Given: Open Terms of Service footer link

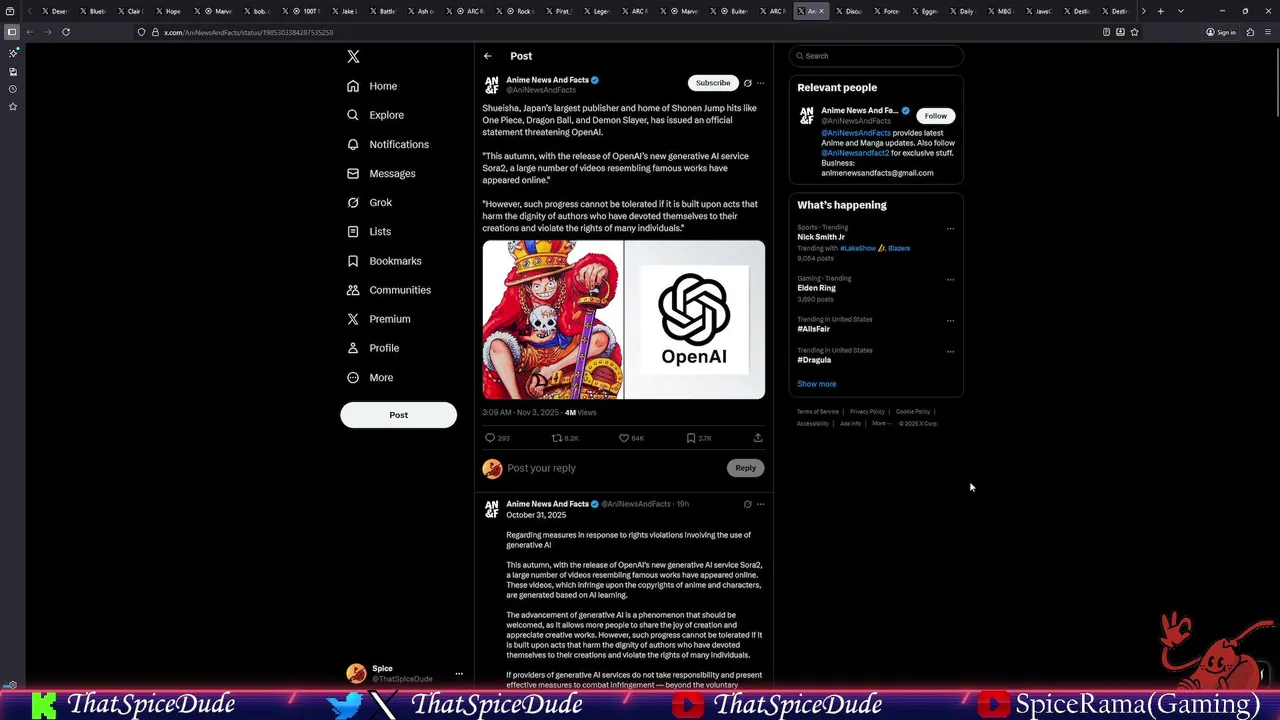Looking at the screenshot, I should coord(818,412).
